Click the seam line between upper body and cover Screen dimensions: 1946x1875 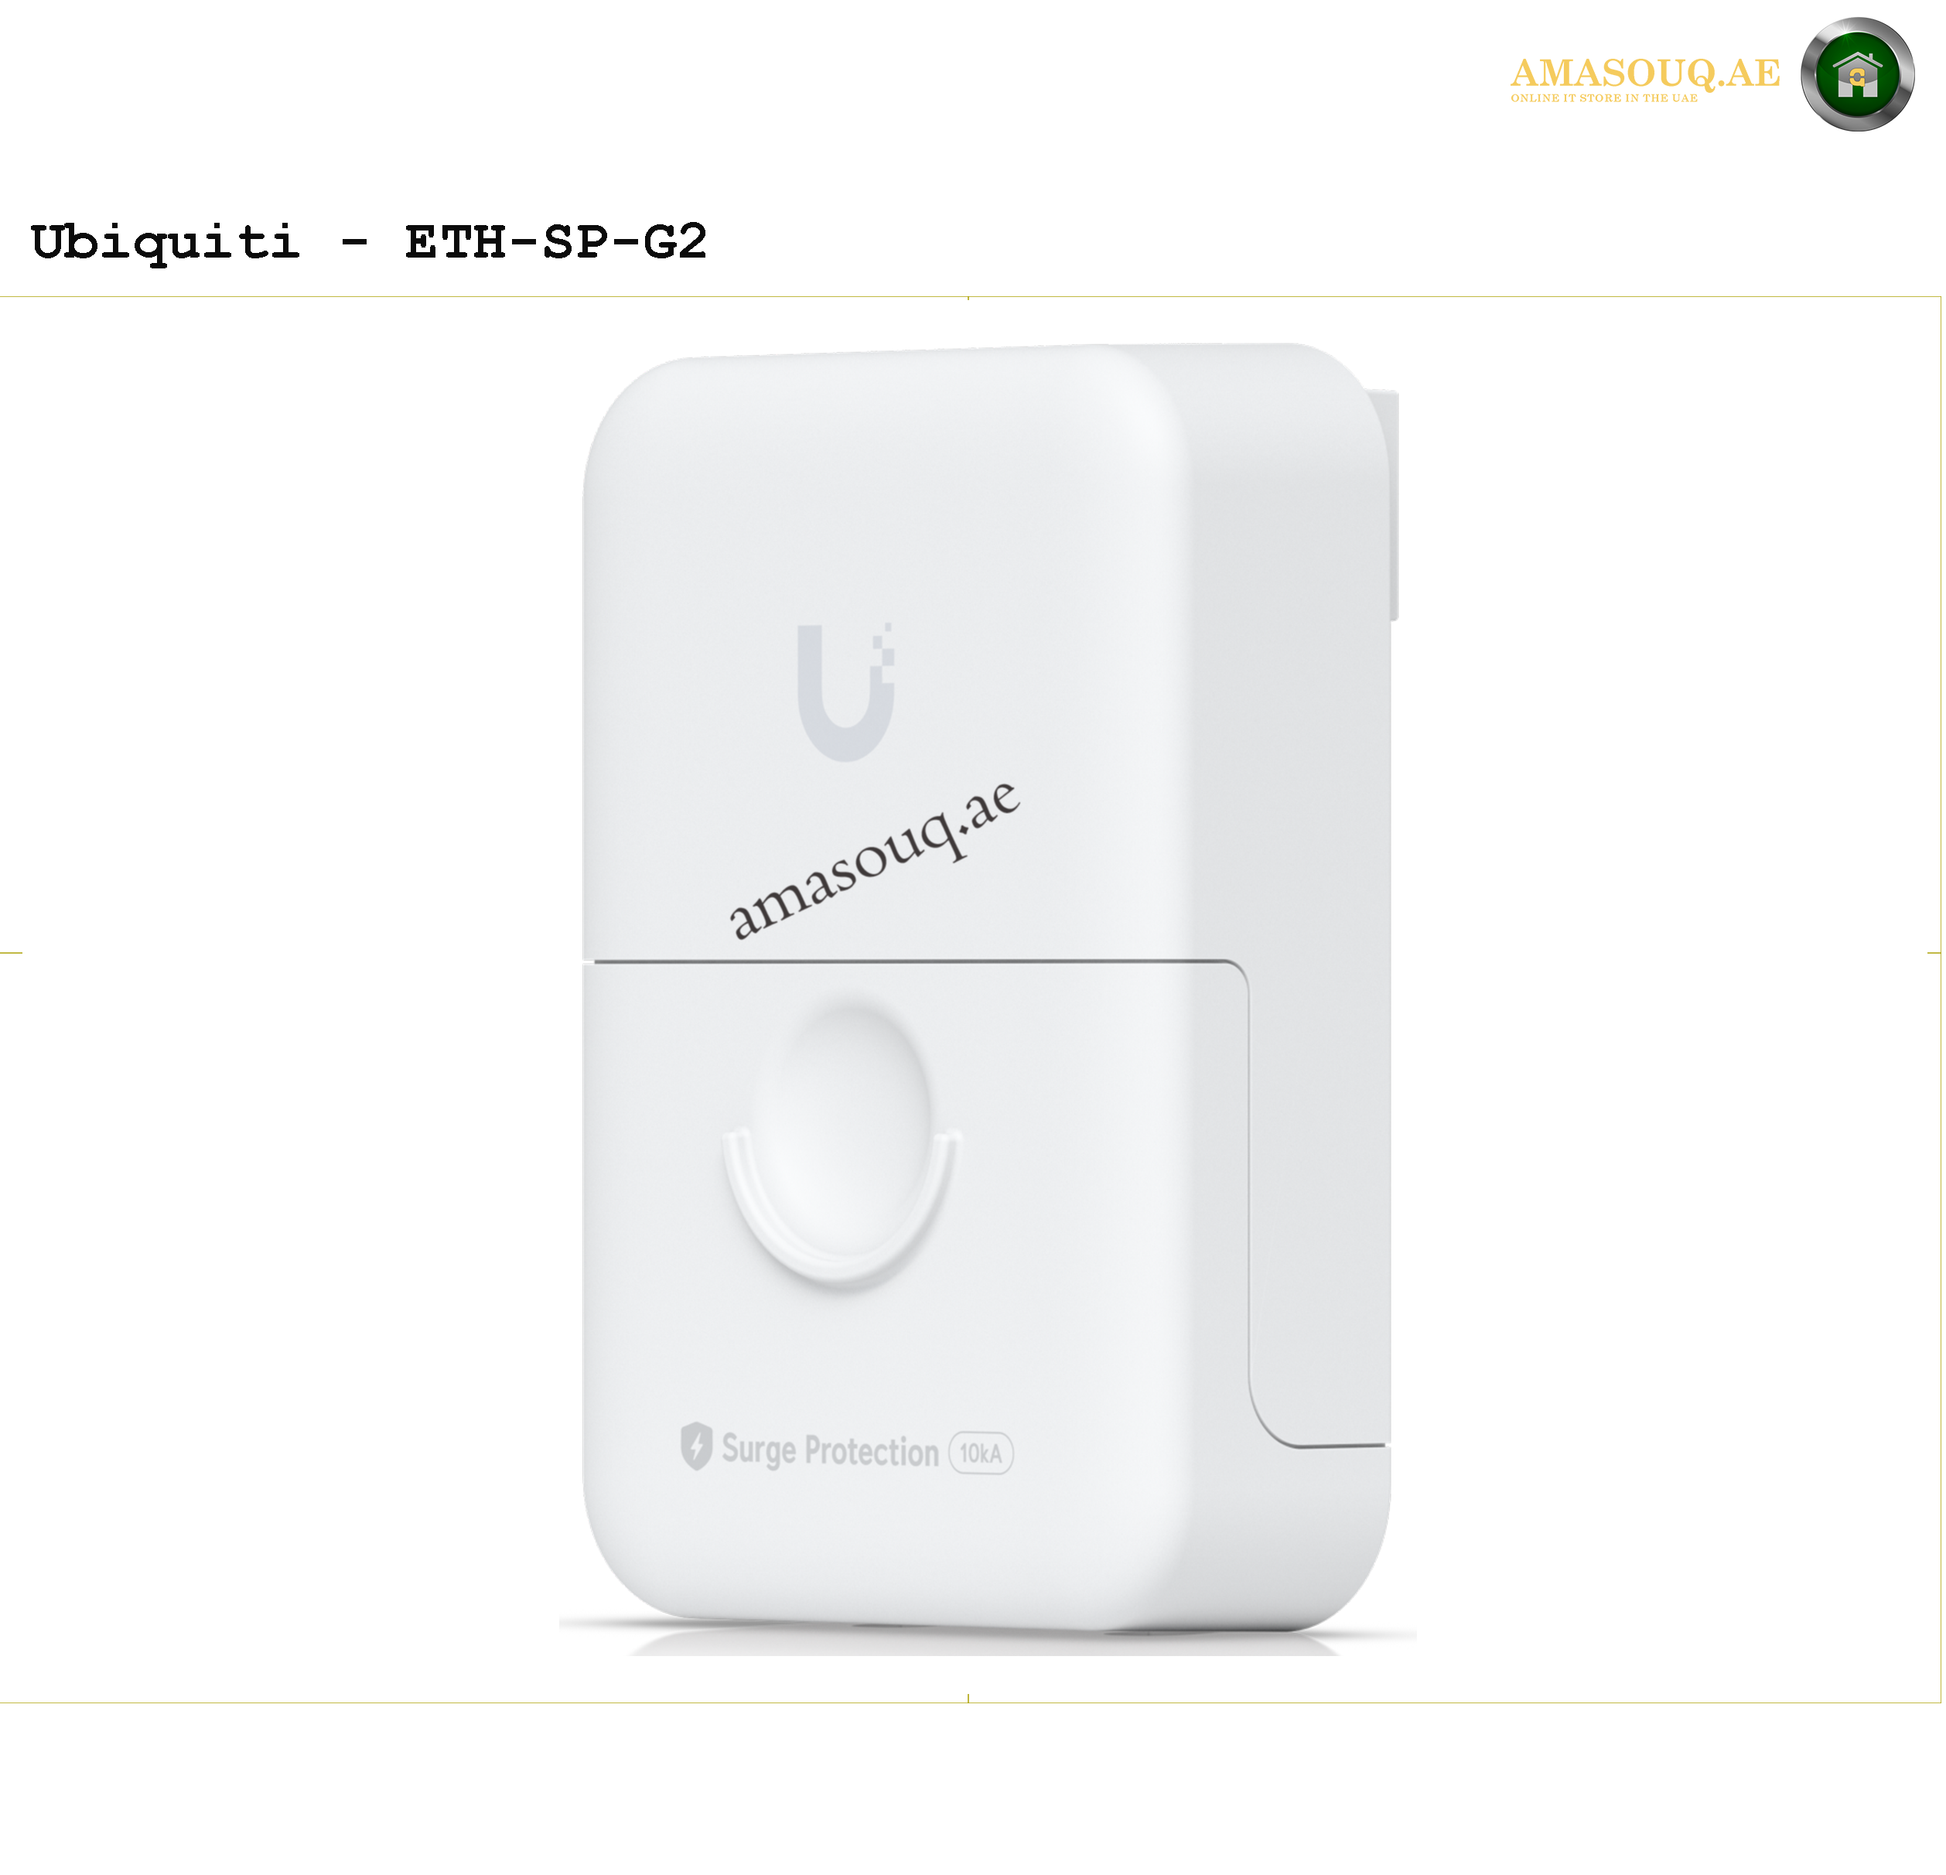[x=915, y=961]
